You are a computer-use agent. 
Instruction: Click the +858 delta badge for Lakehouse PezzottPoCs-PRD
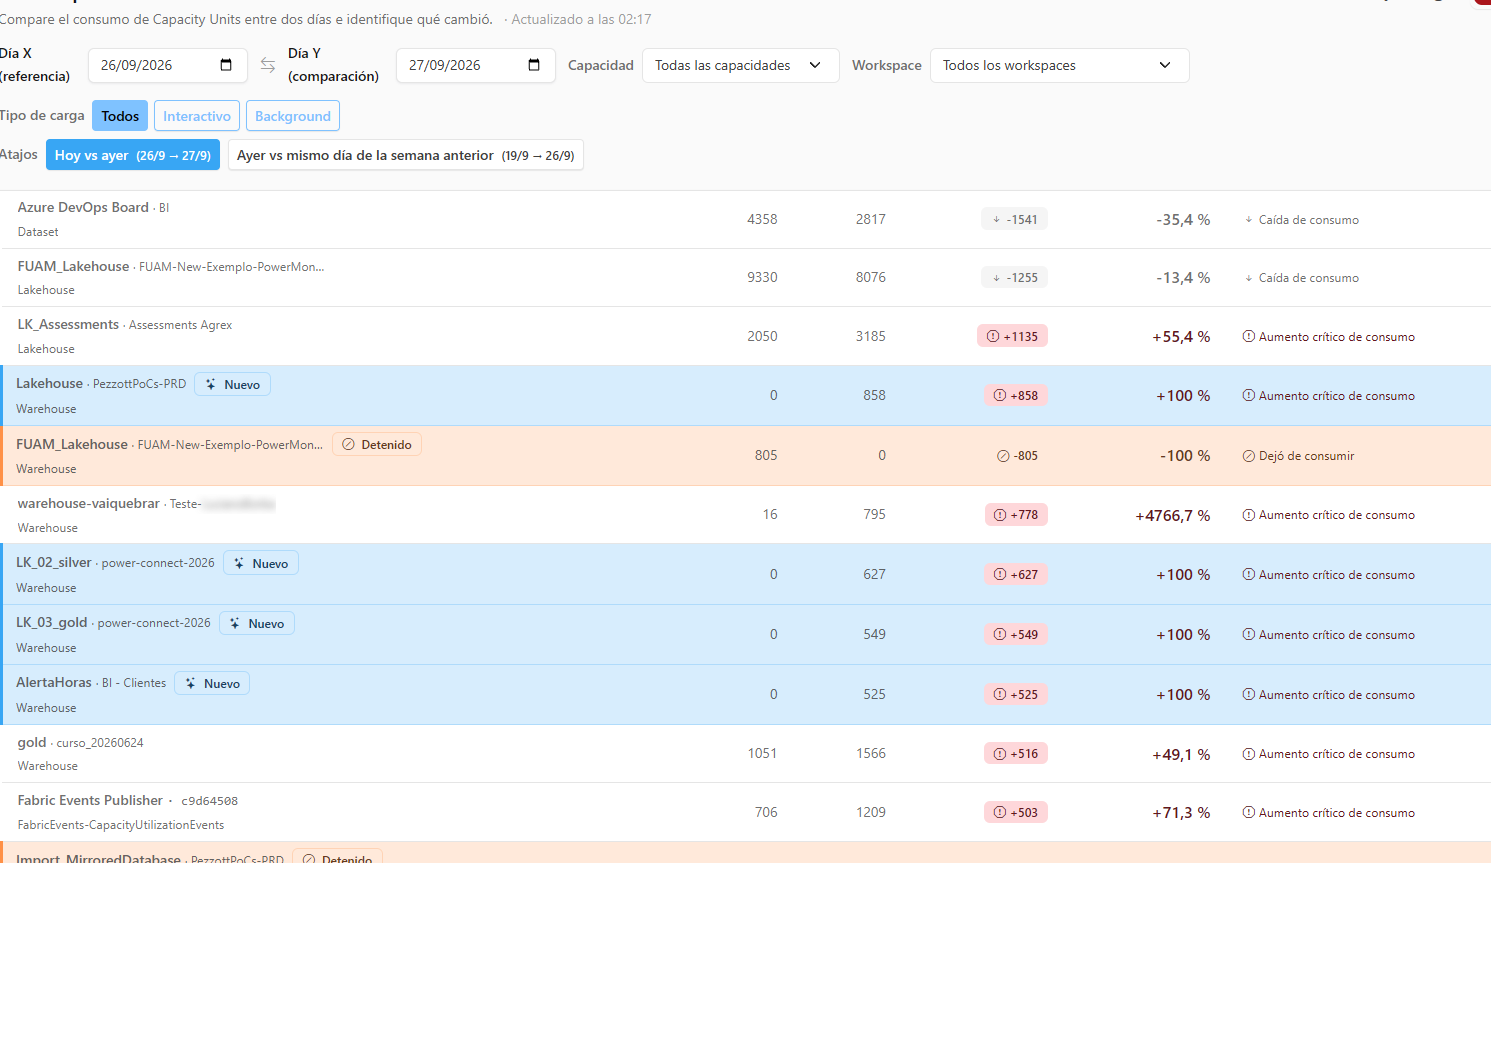pyautogui.click(x=1016, y=395)
